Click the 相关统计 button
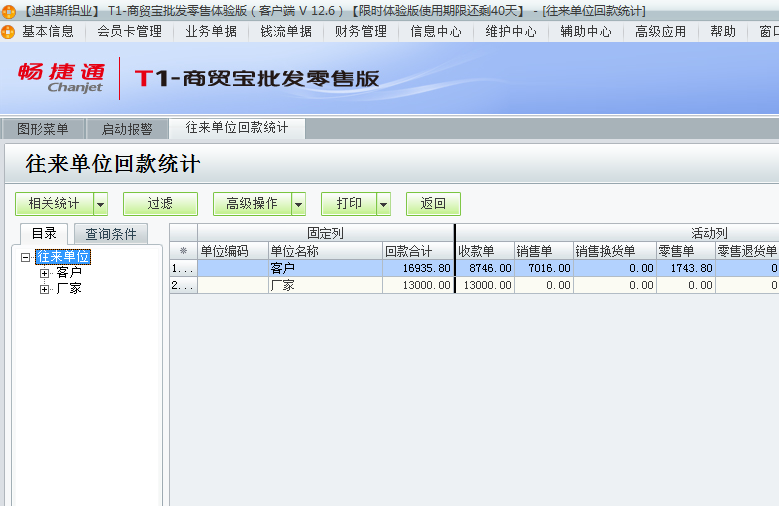 click(x=54, y=204)
